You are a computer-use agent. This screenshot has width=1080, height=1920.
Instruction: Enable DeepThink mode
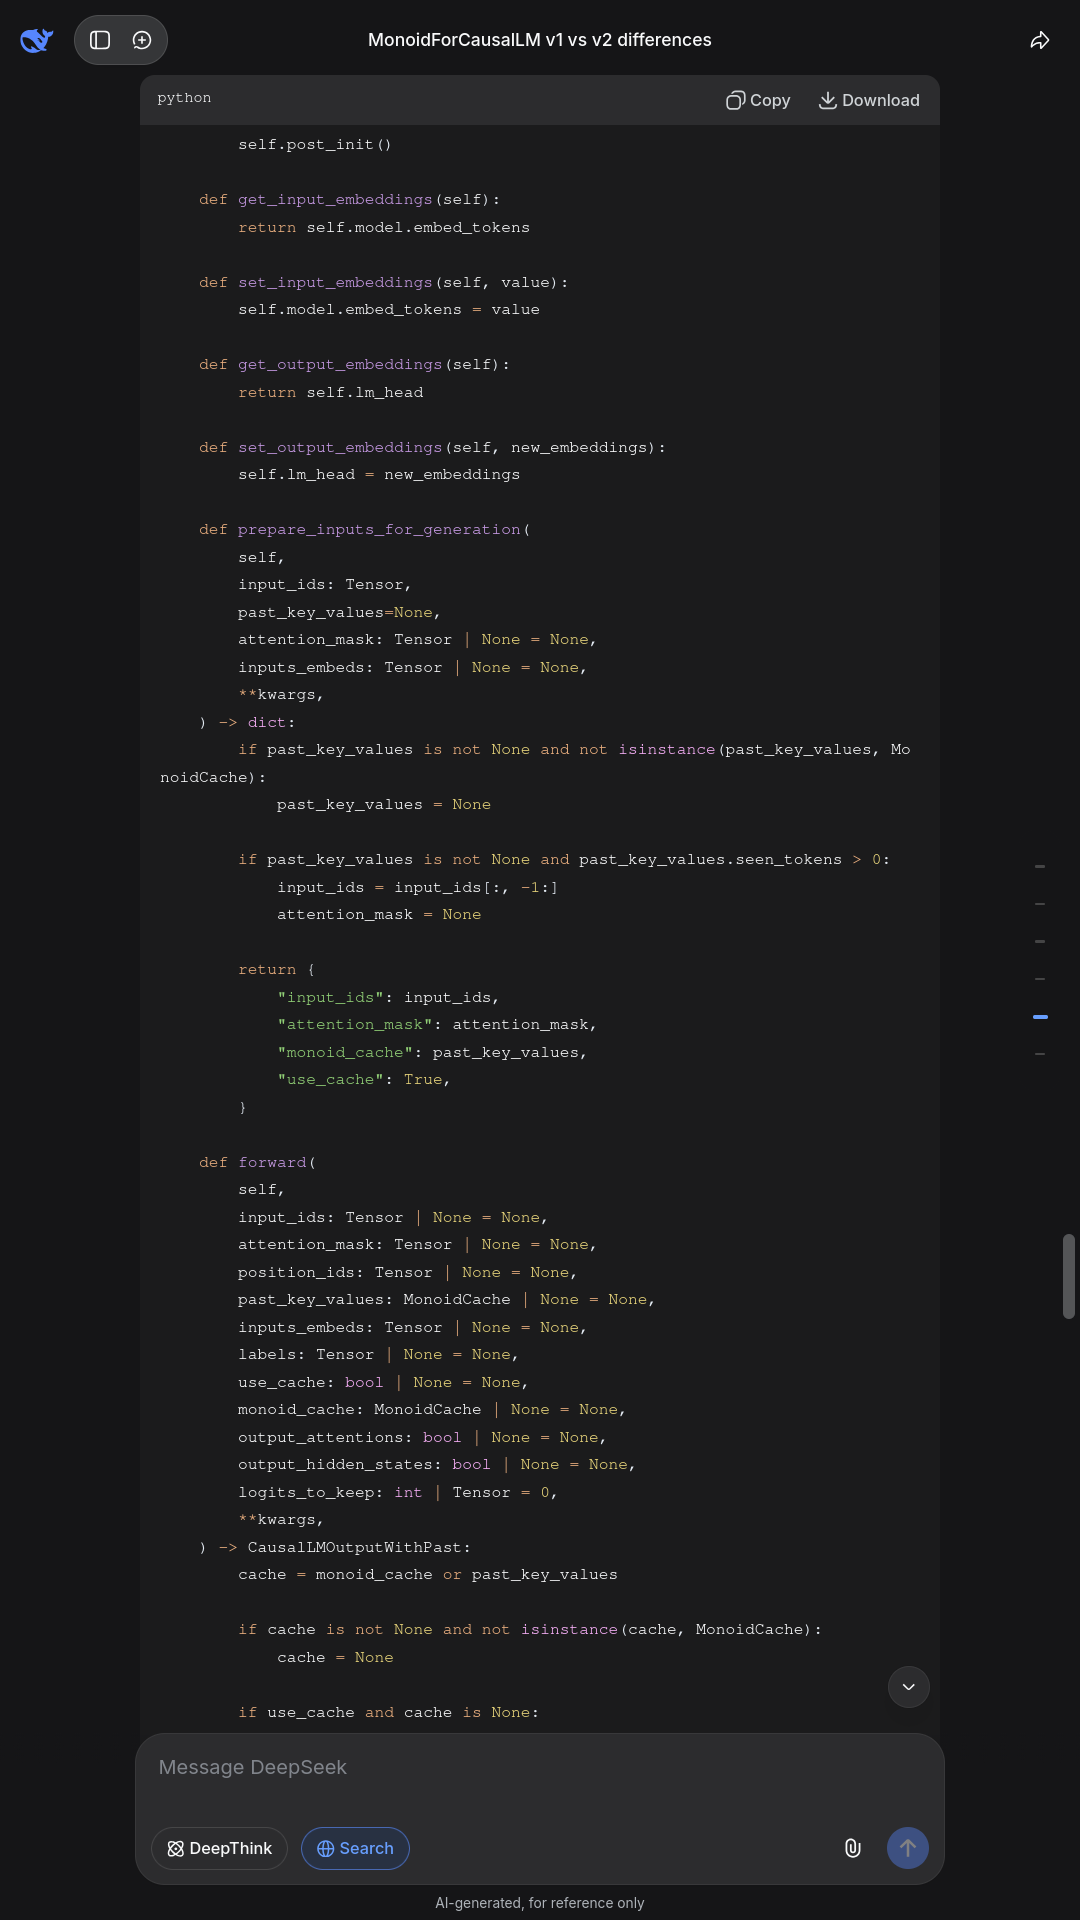pos(219,1848)
